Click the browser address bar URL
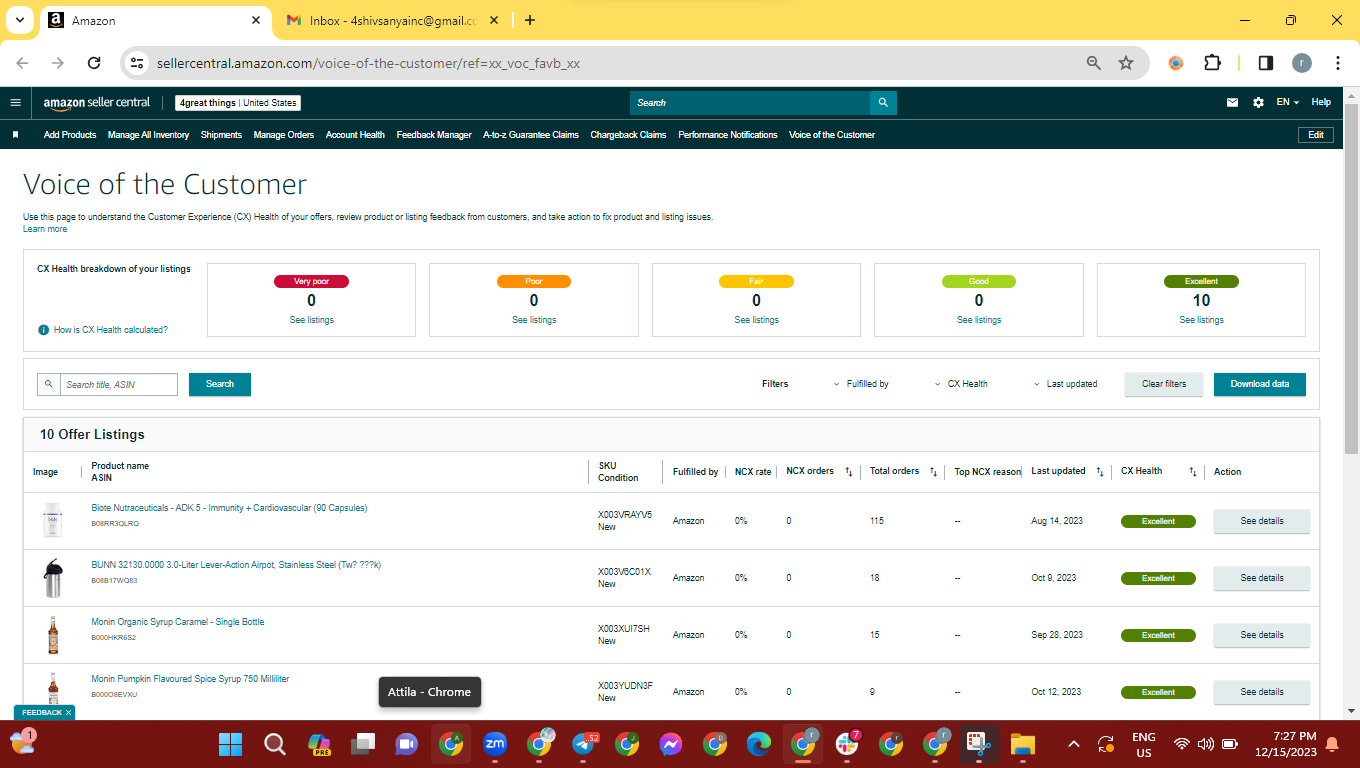 (x=368, y=63)
